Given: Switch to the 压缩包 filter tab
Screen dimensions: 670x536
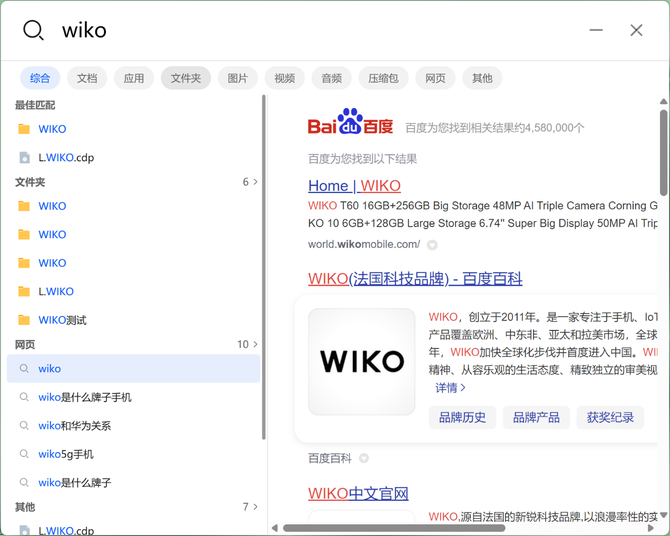Looking at the screenshot, I should pos(383,78).
